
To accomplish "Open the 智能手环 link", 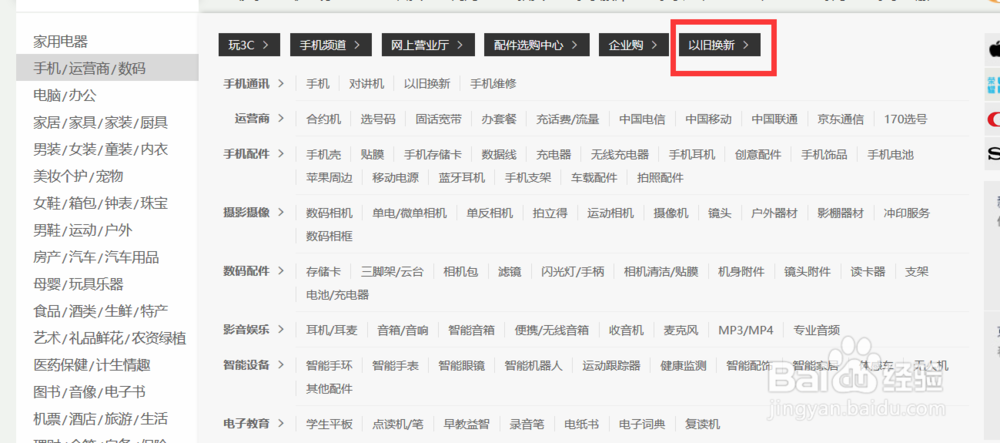I will [x=329, y=366].
